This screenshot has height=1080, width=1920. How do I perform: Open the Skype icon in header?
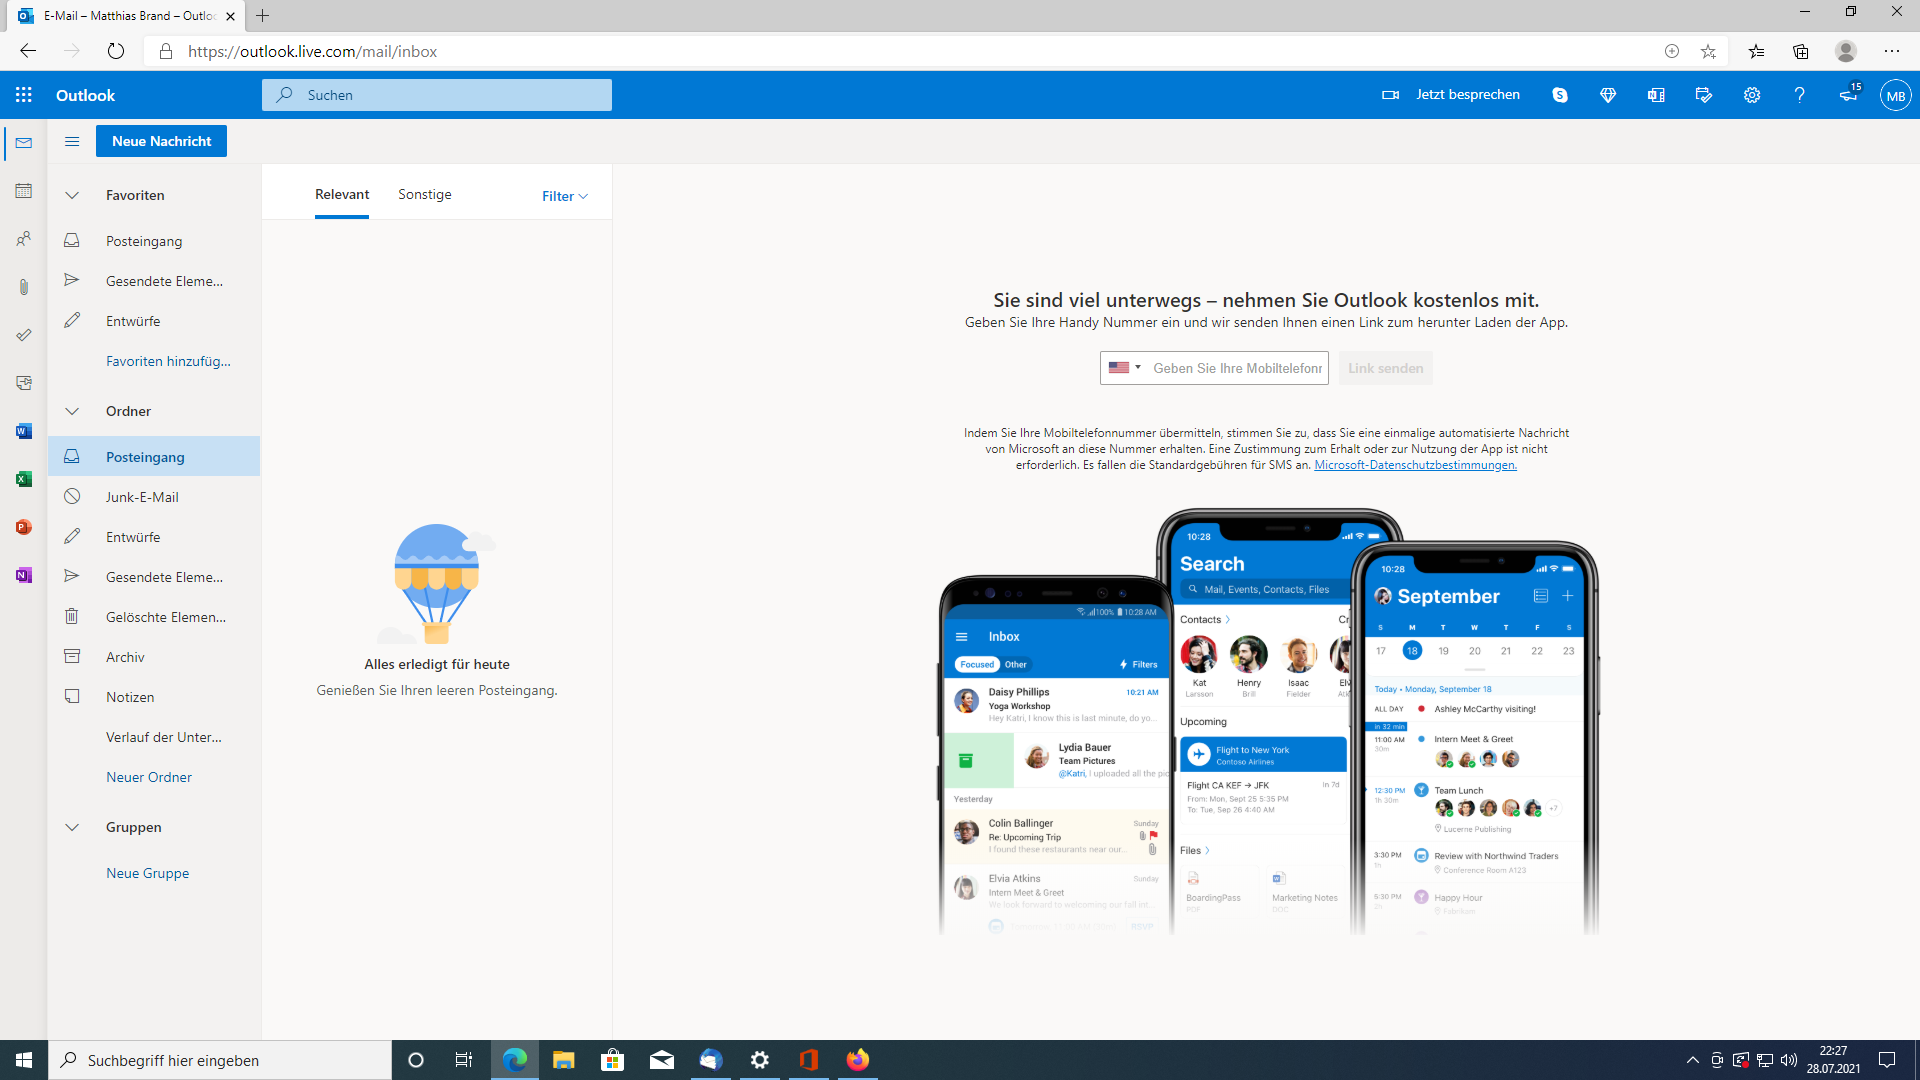(1560, 95)
